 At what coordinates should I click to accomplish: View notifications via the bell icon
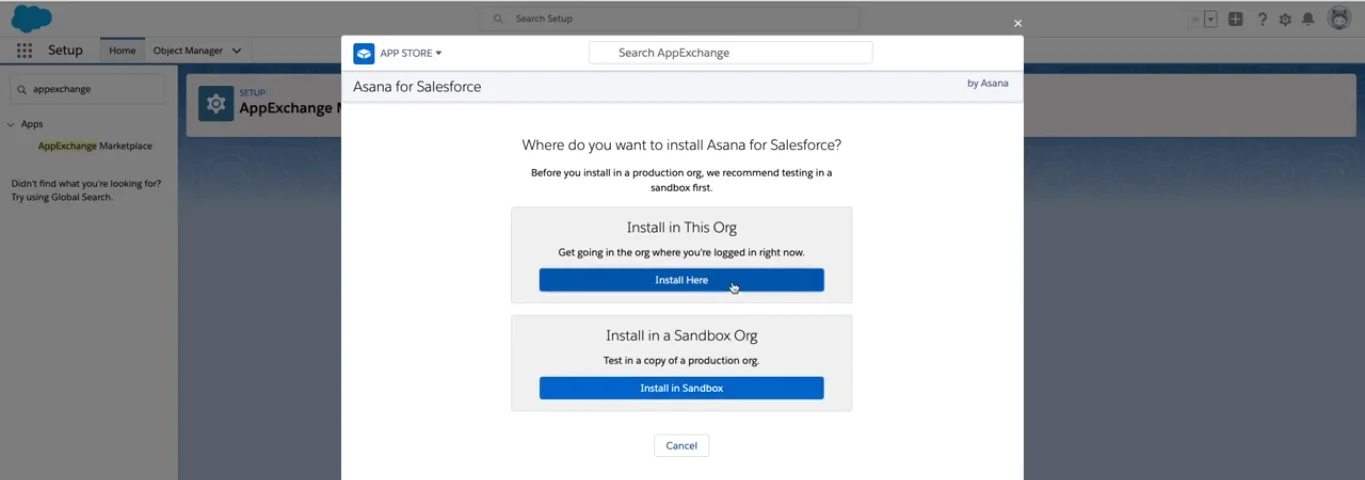(x=1308, y=19)
